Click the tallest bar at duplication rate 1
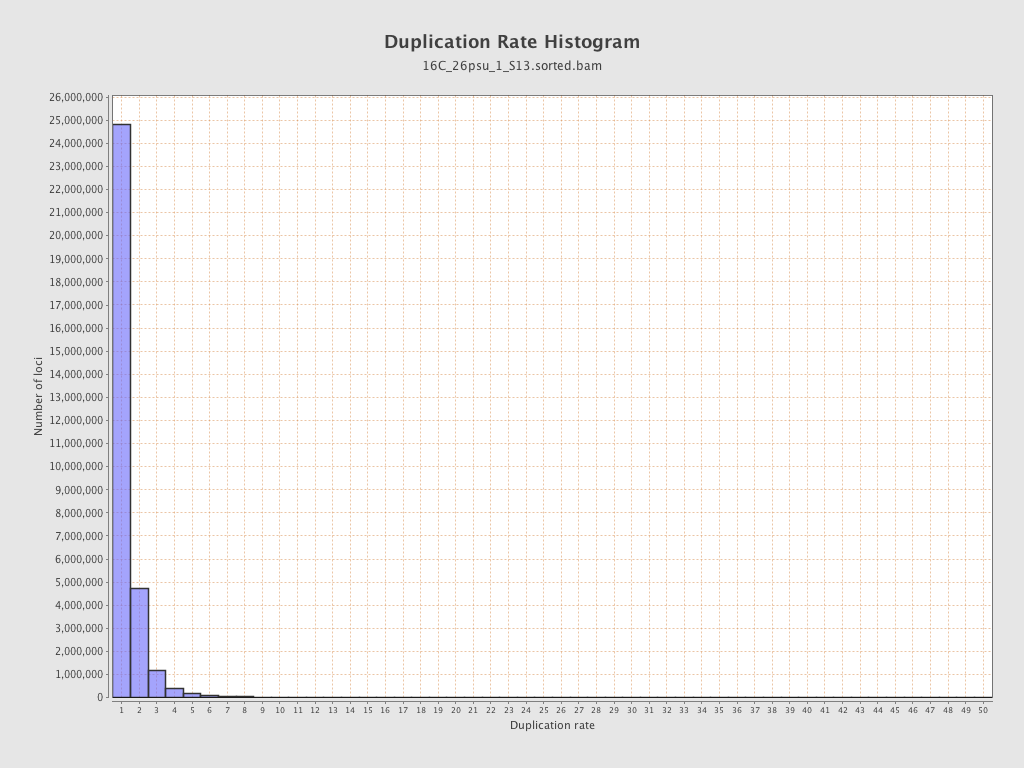 coord(121,411)
